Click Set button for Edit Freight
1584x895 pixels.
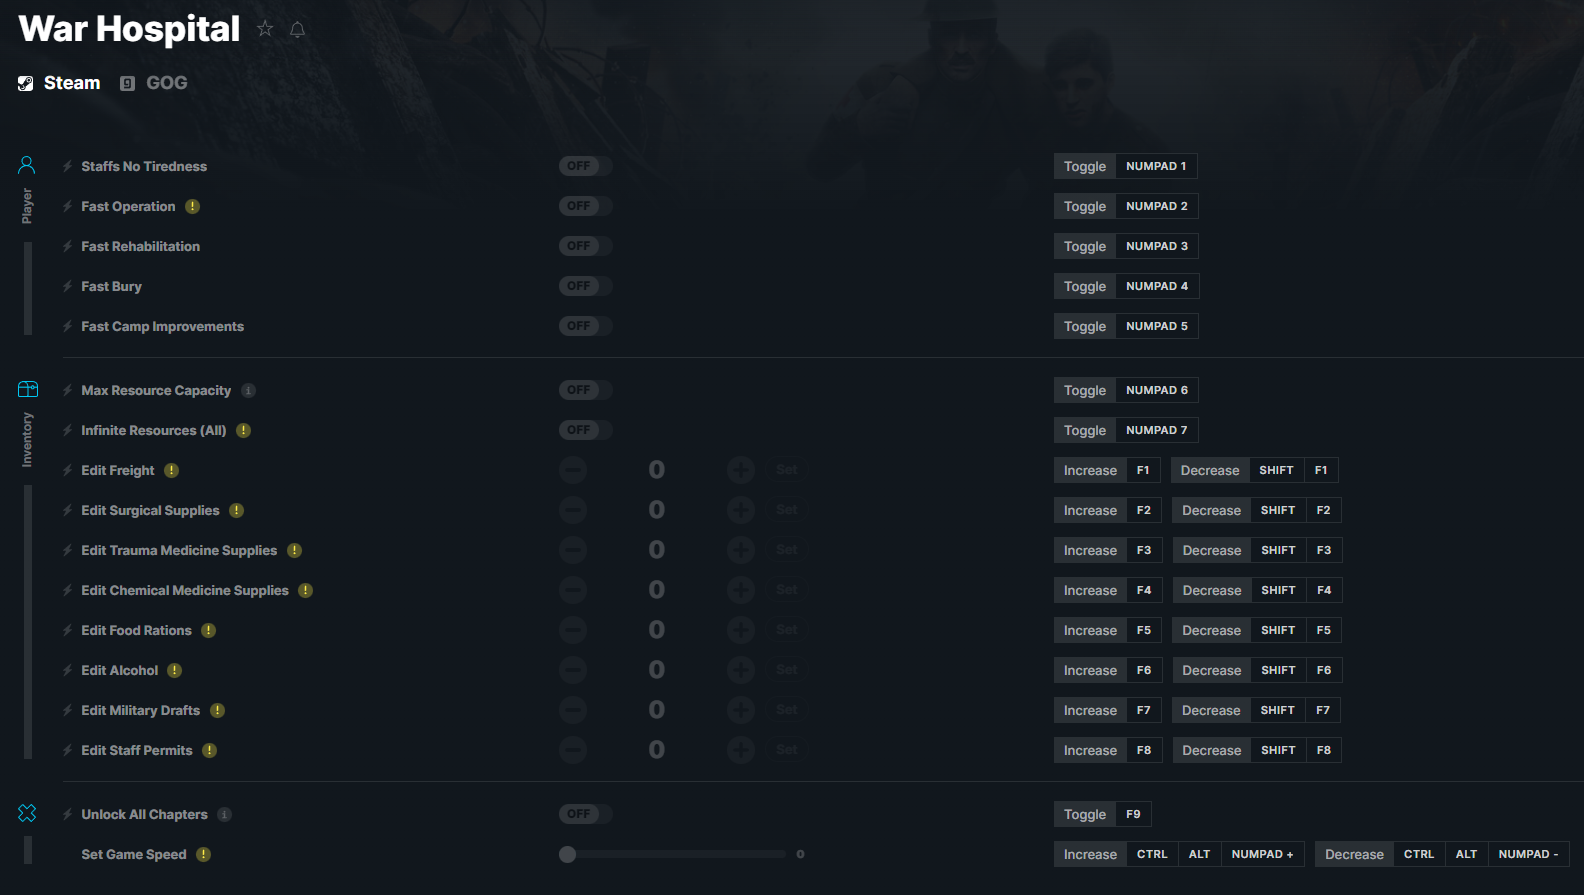787,470
